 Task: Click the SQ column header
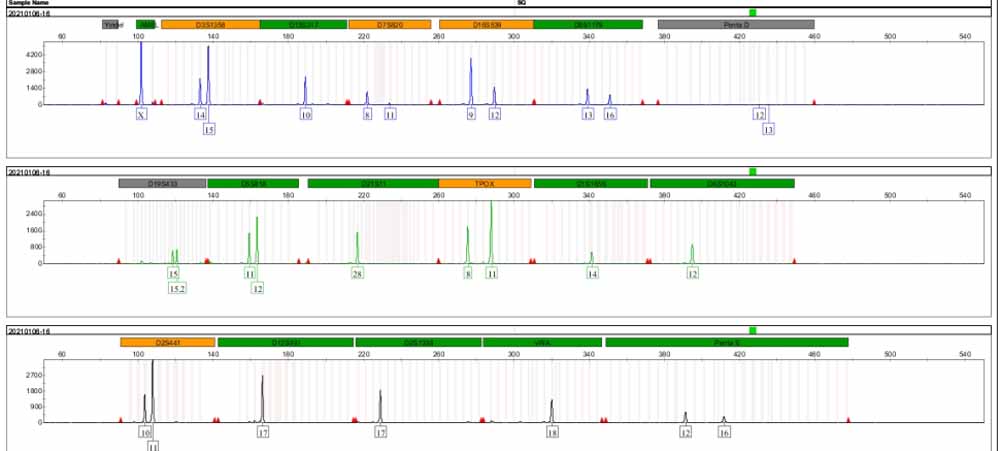click(522, 3)
